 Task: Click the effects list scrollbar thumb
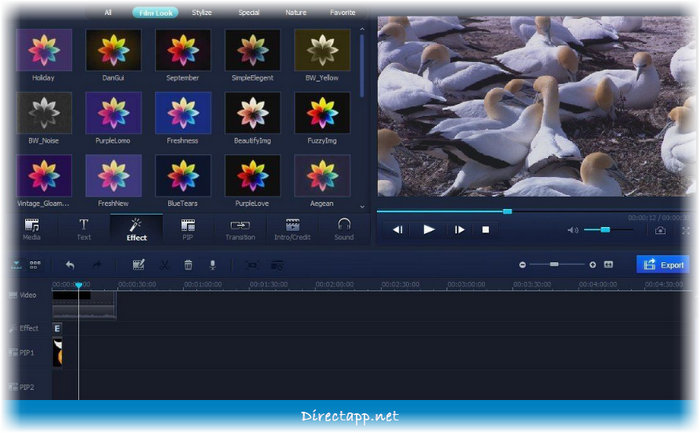(362, 66)
